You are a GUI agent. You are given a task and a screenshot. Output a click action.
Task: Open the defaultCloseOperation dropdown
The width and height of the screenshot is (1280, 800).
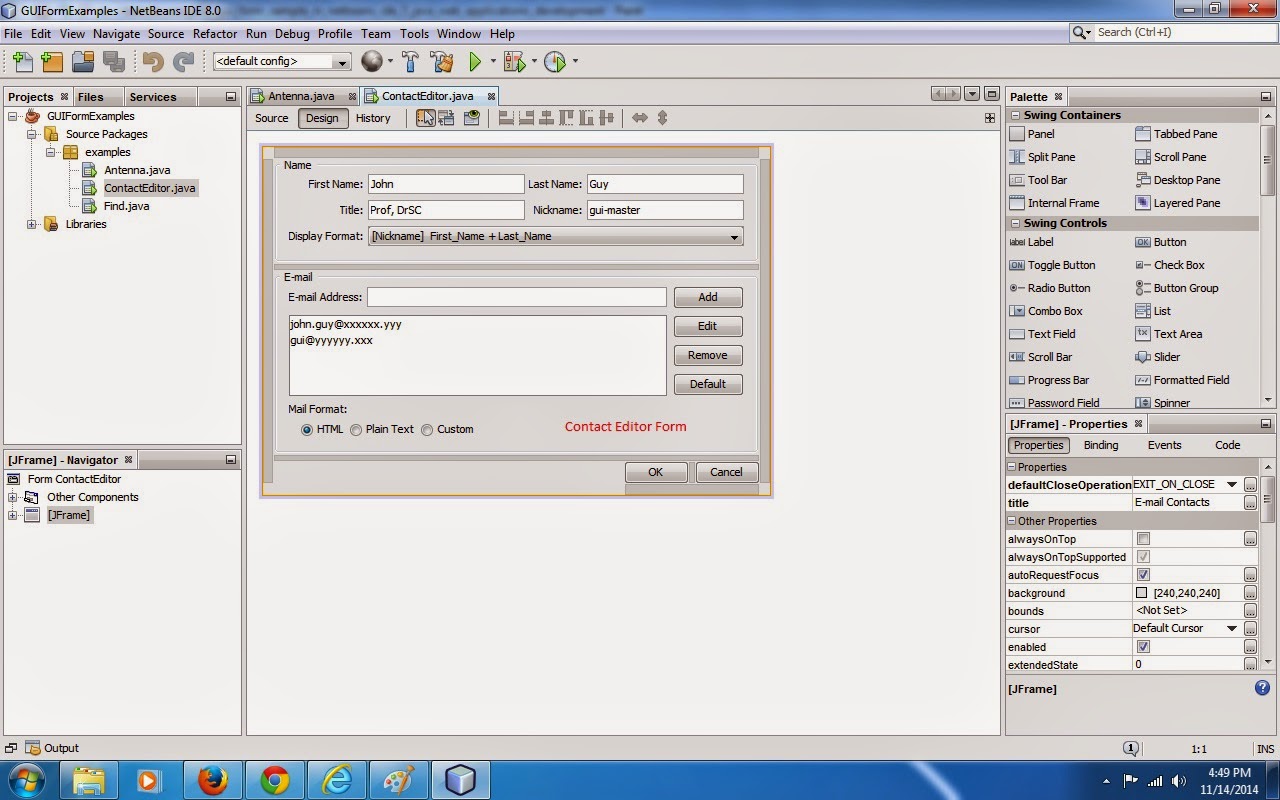[1230, 484]
